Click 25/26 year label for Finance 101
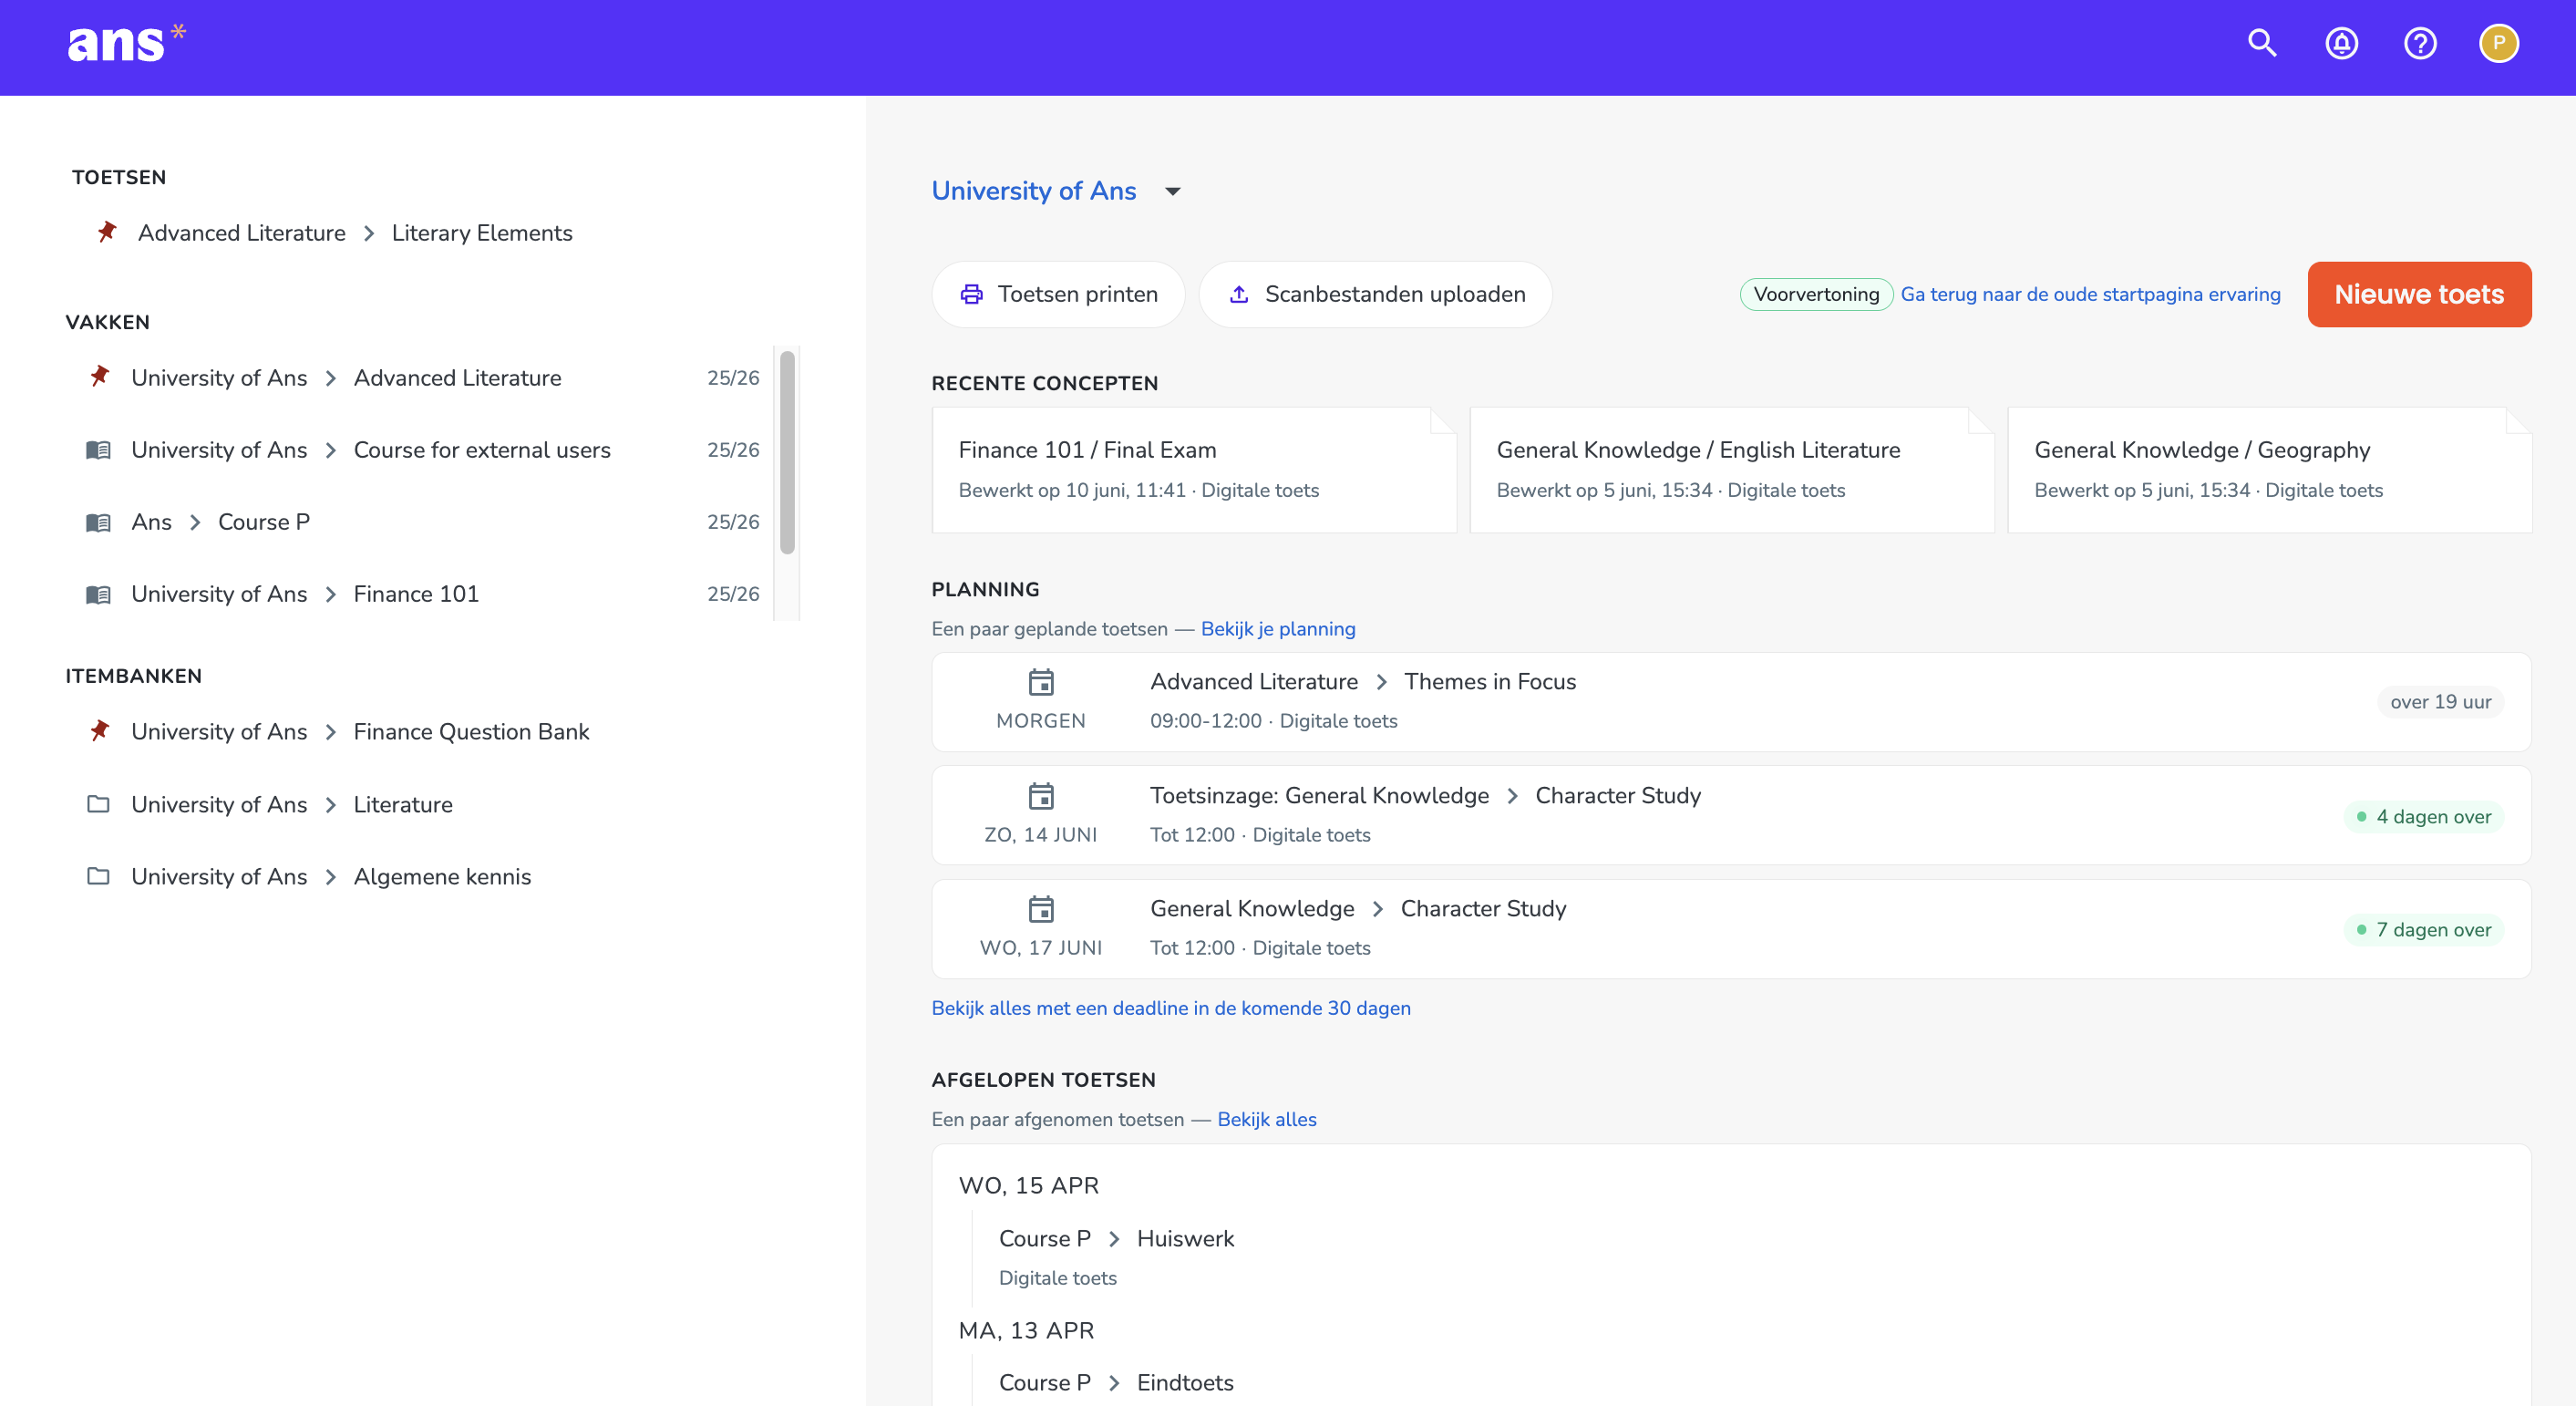This screenshot has width=2576, height=1406. click(x=733, y=593)
